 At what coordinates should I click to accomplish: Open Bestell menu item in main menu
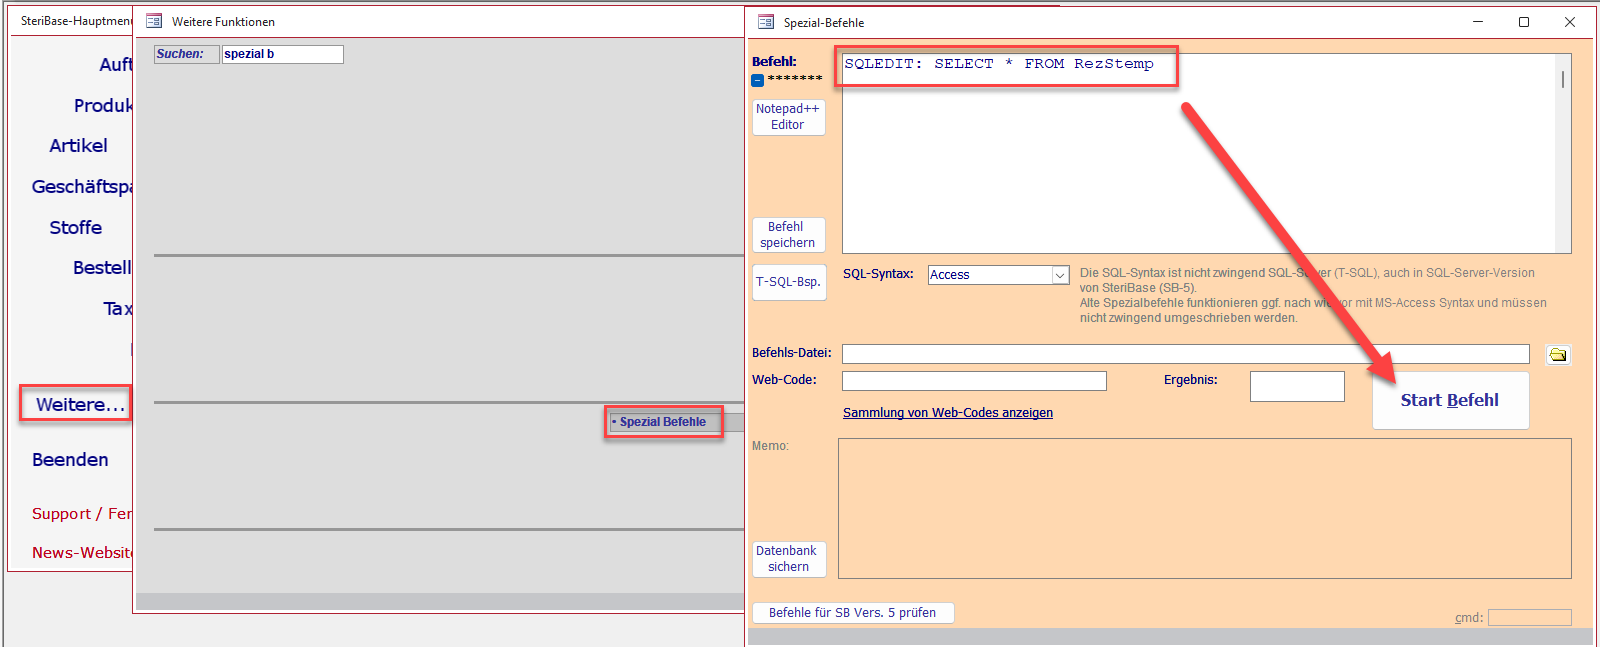(102, 268)
